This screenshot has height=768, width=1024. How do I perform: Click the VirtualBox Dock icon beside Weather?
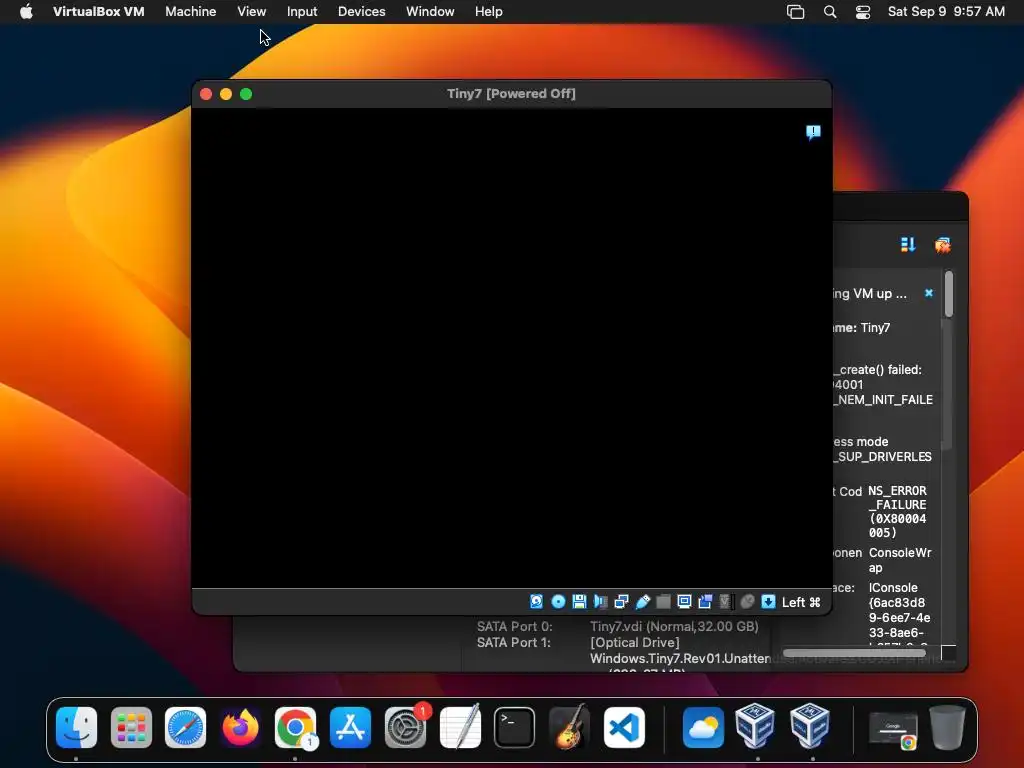[756, 726]
